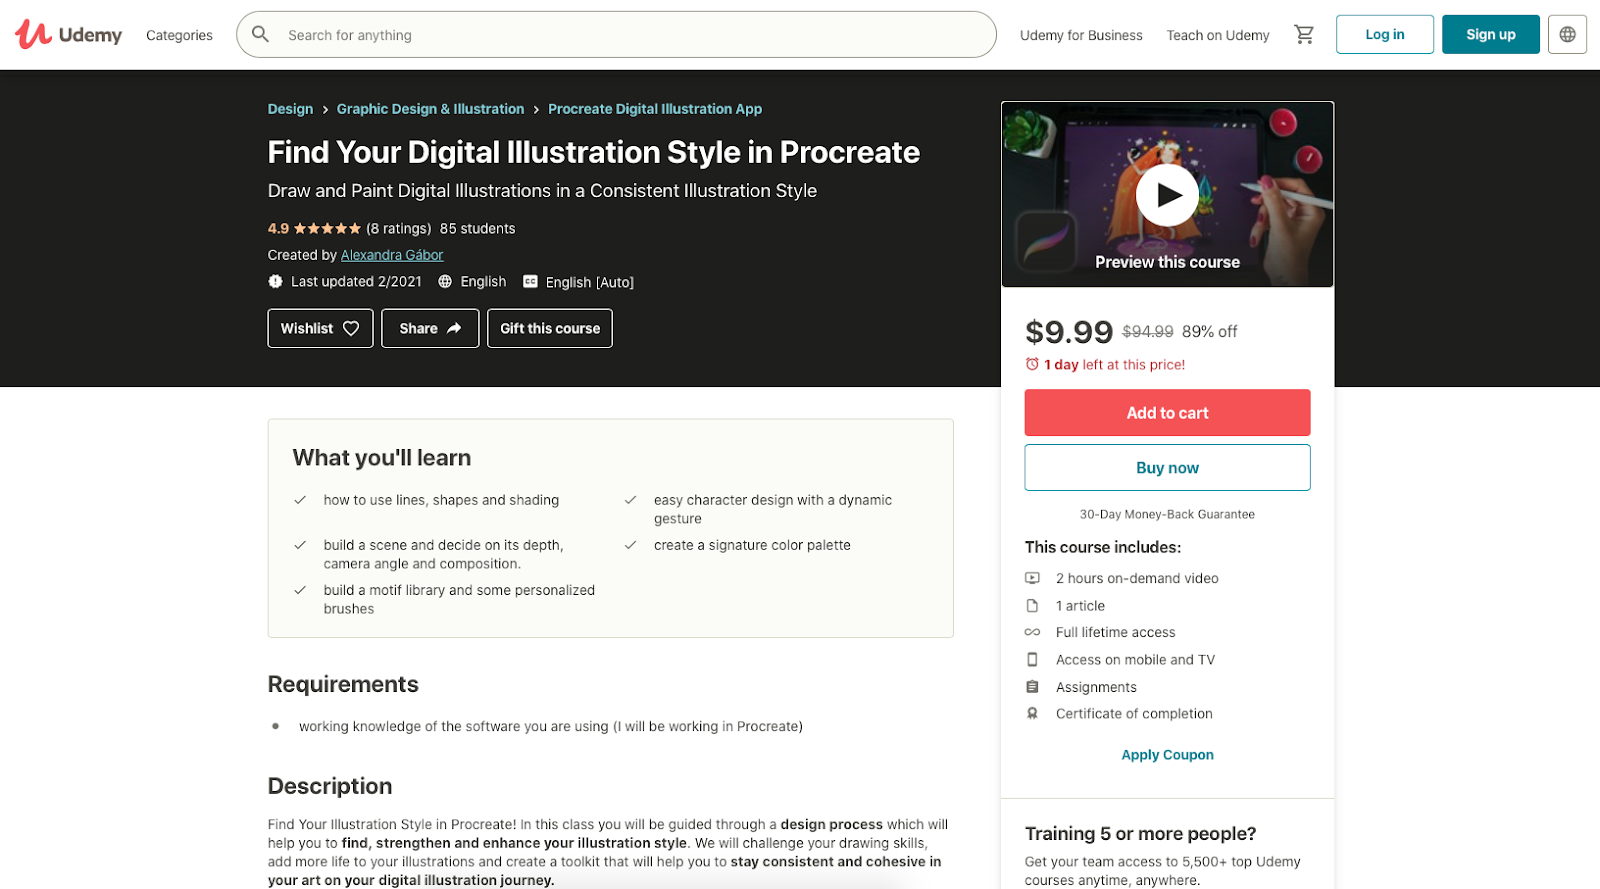Click the (8 ratings) text
1600x889 pixels.
[x=399, y=229]
